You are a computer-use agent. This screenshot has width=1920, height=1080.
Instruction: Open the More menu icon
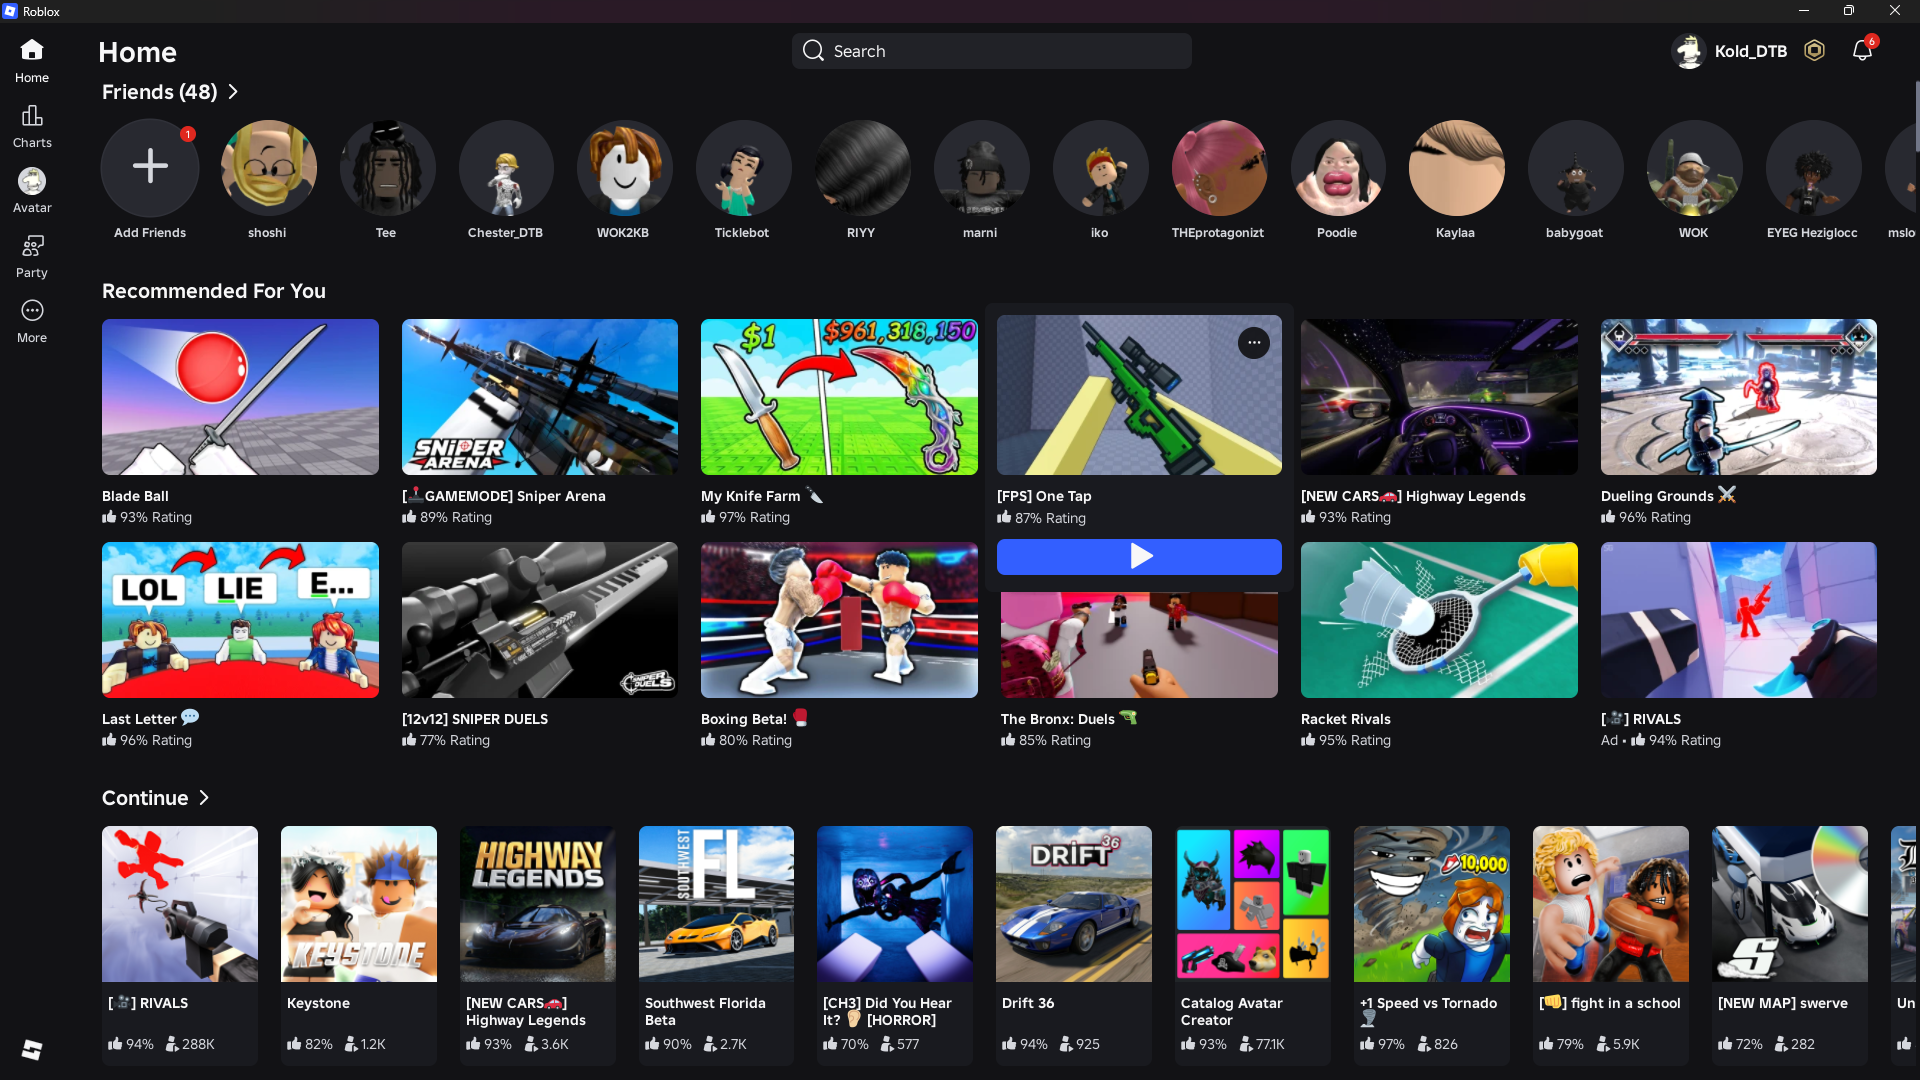click(32, 311)
